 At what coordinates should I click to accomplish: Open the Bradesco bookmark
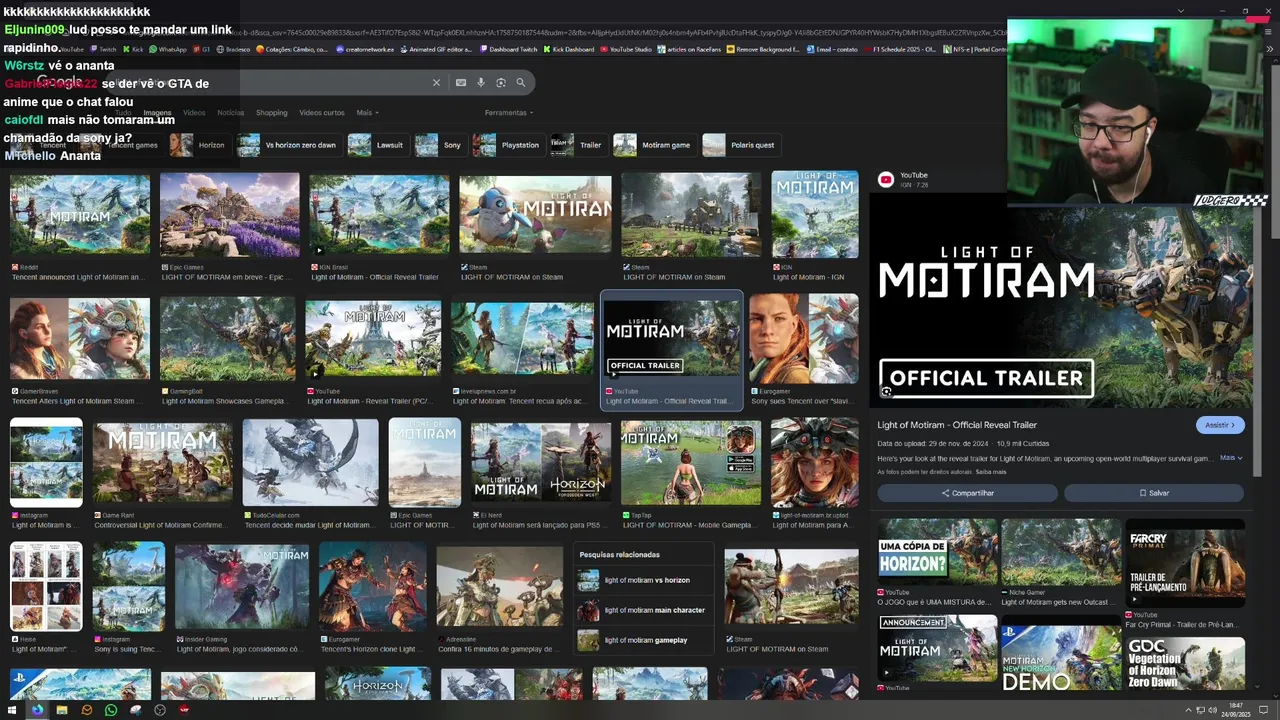[233, 49]
